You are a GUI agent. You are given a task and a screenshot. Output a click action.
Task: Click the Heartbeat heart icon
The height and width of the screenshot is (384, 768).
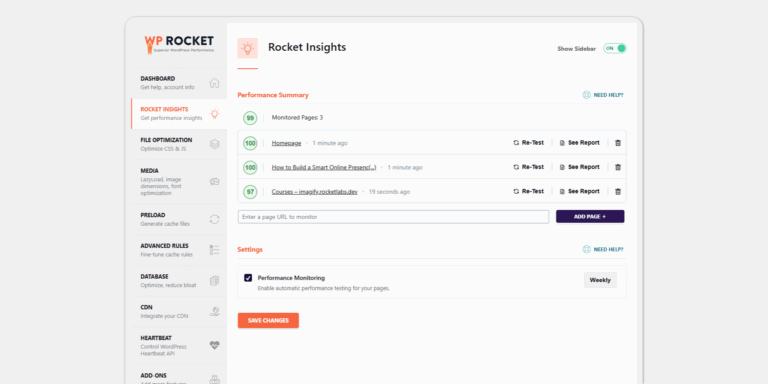tap(215, 345)
